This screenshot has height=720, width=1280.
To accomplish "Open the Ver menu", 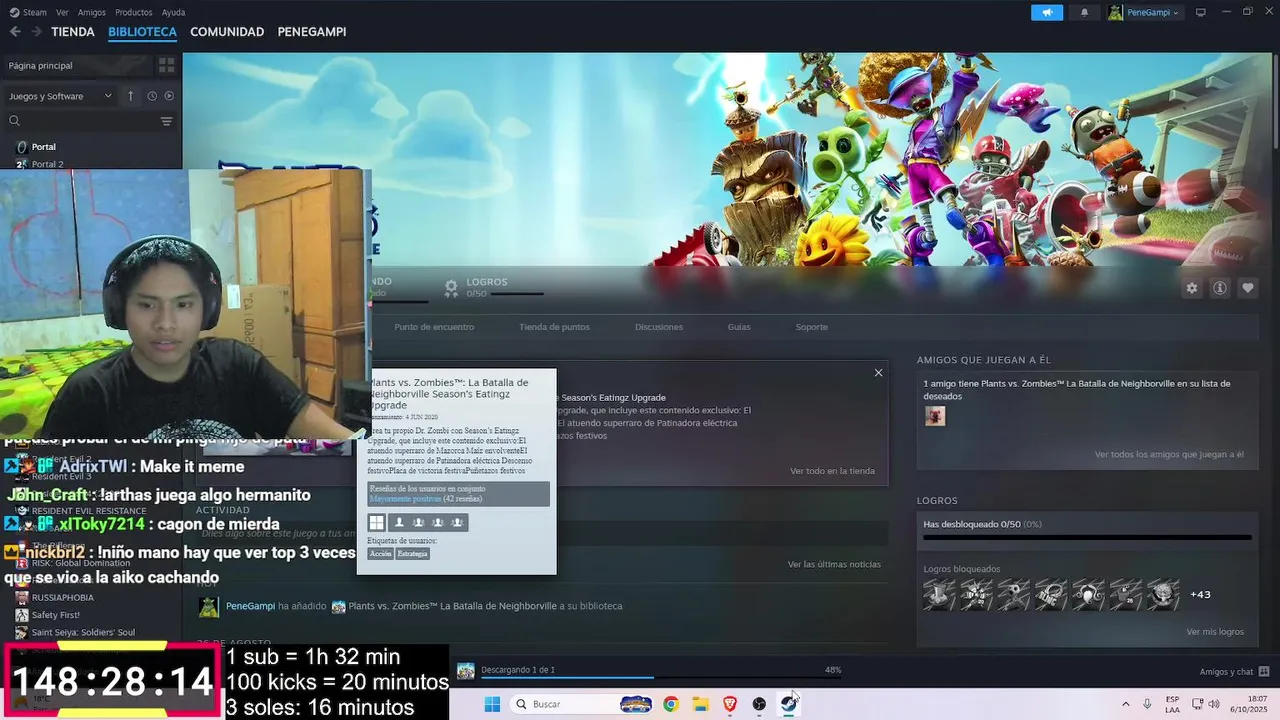I will pos(62,12).
